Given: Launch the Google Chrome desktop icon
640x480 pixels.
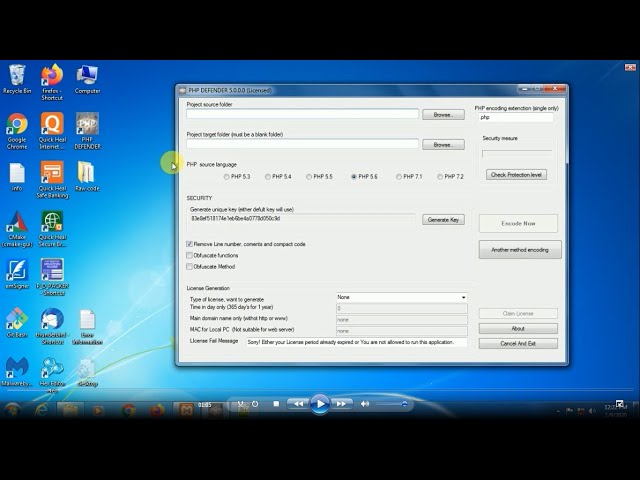Looking at the screenshot, I should (x=17, y=131).
